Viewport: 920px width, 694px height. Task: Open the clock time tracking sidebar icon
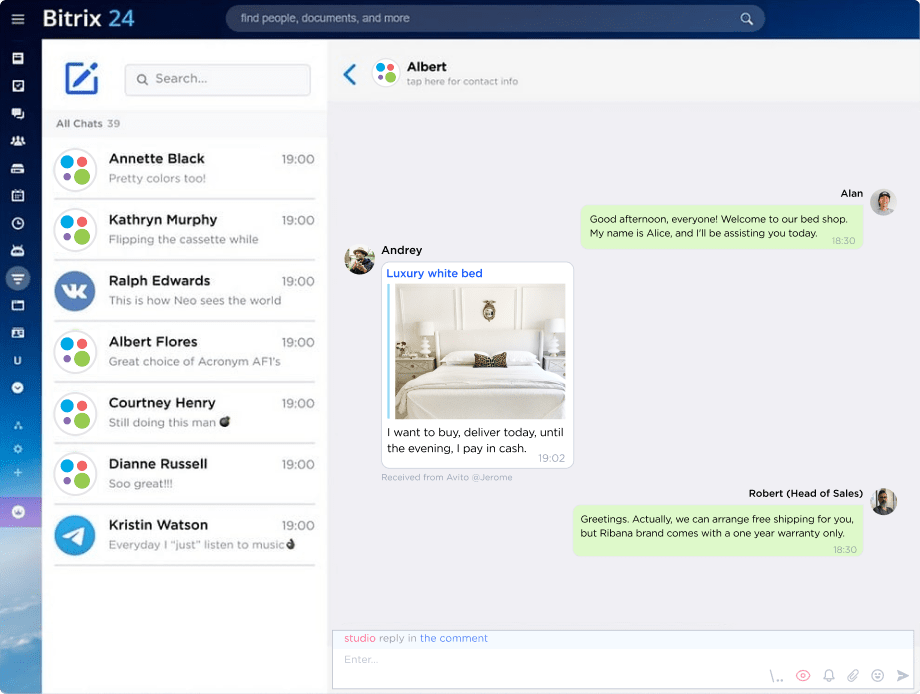[18, 223]
